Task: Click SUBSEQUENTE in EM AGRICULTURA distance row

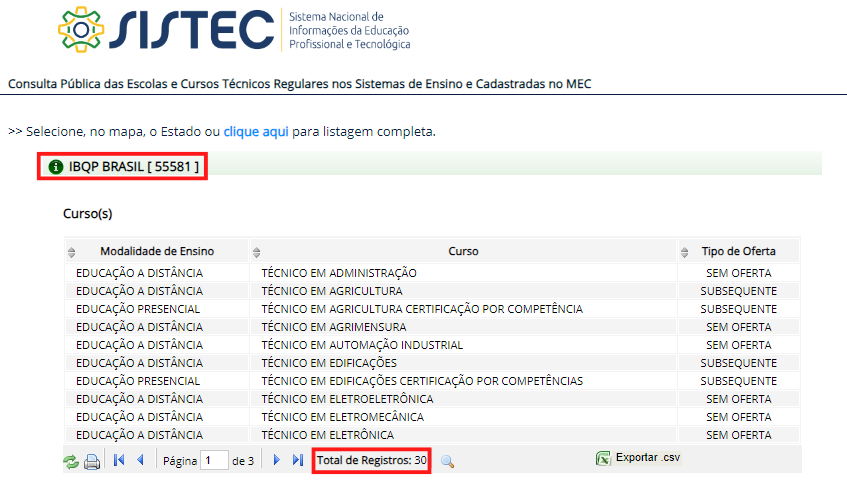Action: pyautogui.click(x=738, y=291)
